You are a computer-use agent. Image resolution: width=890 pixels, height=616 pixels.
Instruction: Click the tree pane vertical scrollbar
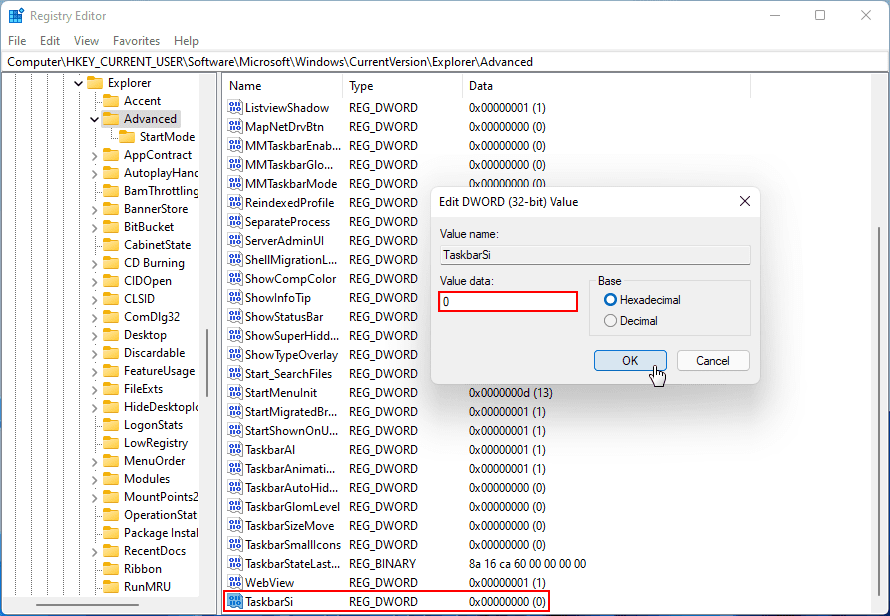coord(207,363)
